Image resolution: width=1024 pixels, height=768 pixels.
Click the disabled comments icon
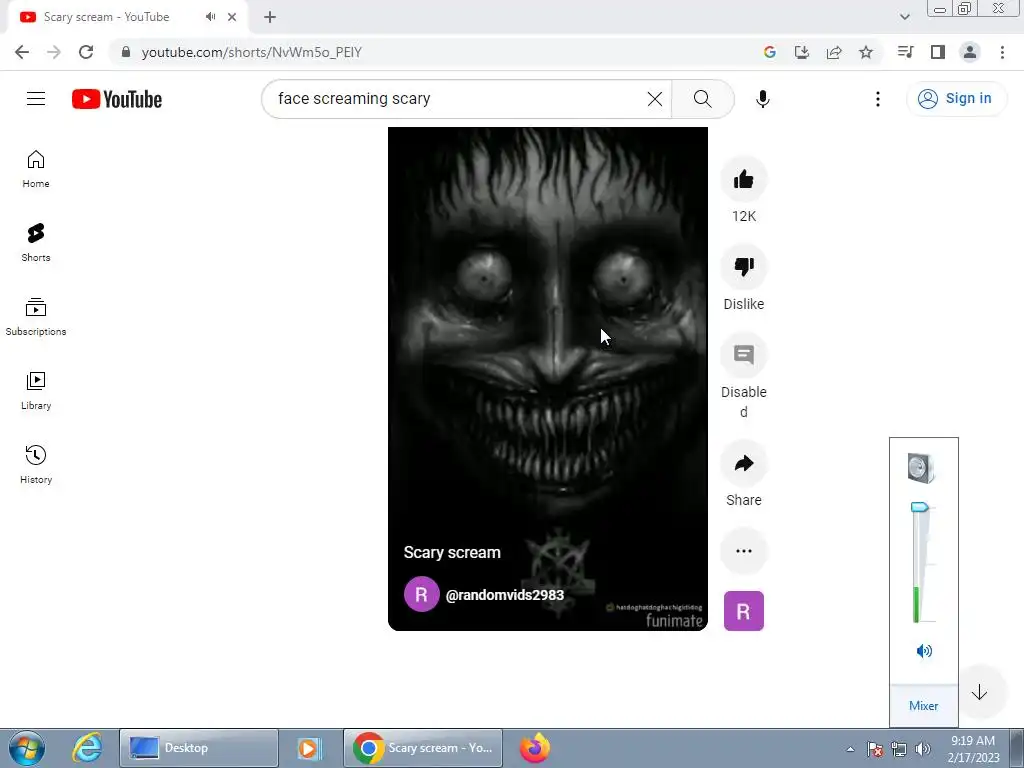click(x=743, y=355)
